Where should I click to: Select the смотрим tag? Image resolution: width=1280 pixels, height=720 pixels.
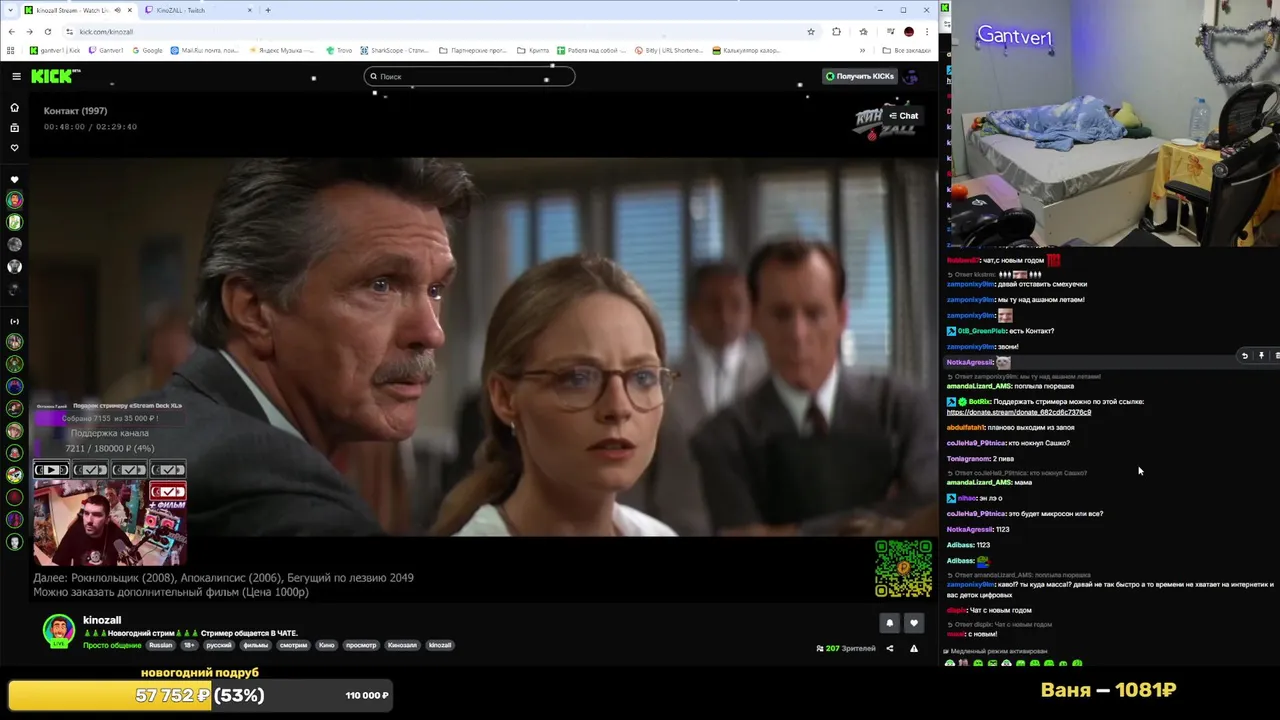[293, 645]
